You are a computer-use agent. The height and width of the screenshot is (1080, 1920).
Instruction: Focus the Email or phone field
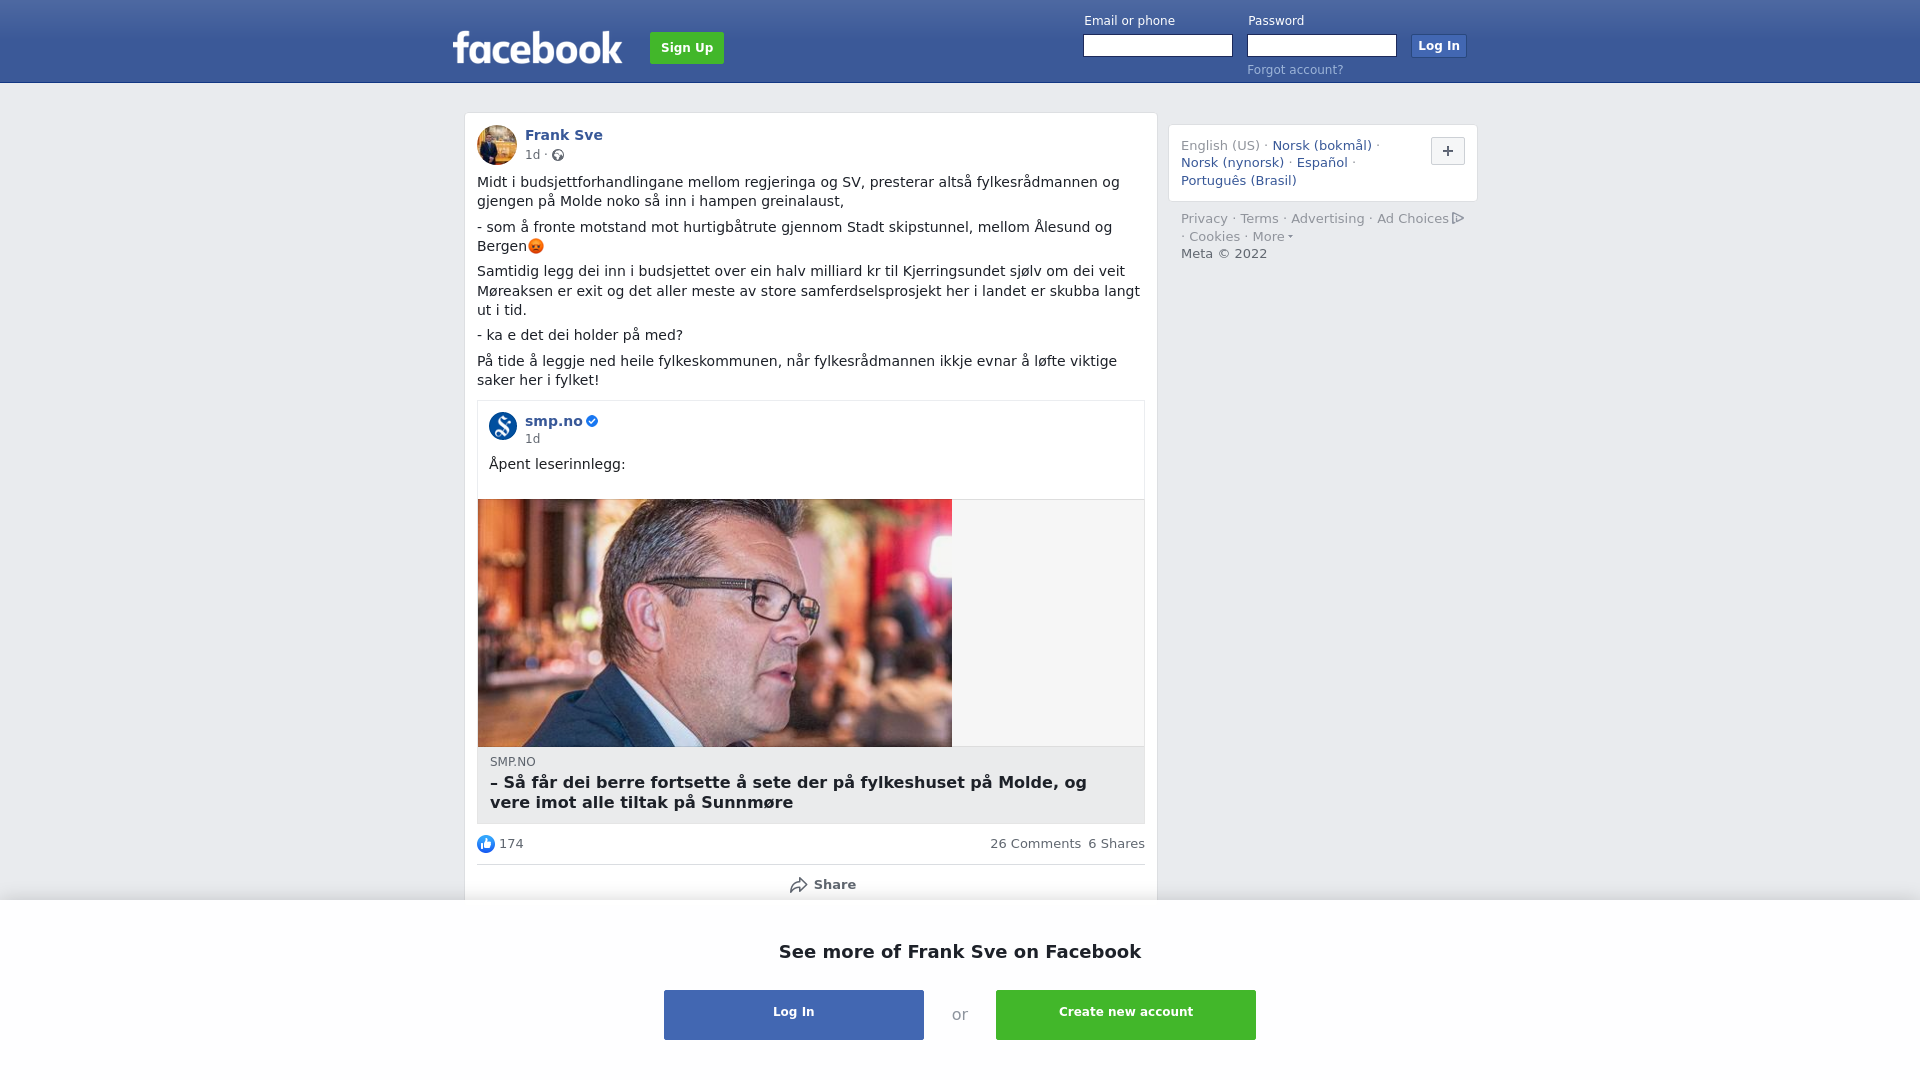point(1158,46)
